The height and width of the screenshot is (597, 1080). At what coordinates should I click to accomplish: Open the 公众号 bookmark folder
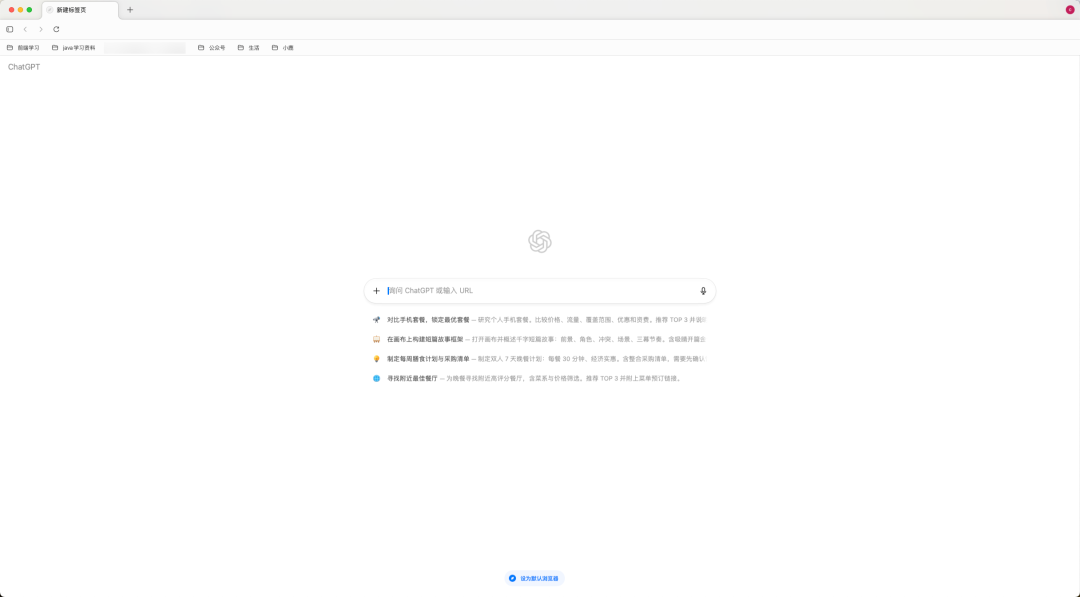click(211, 48)
